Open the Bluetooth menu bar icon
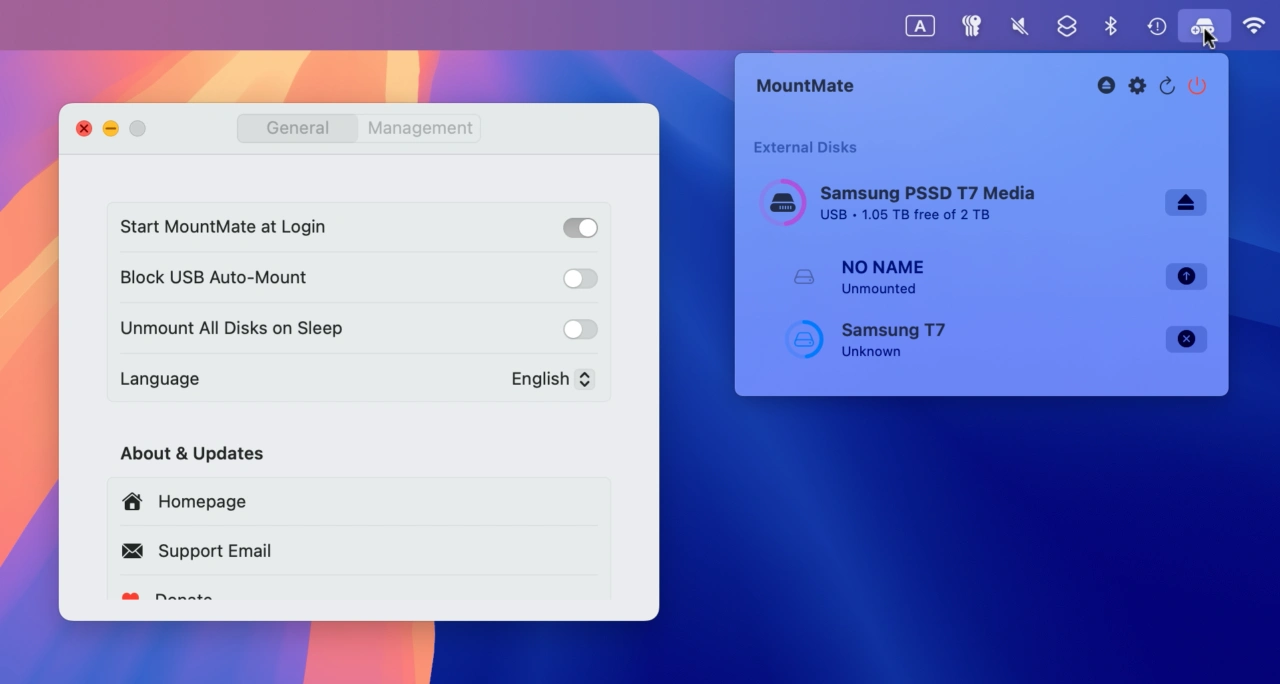 tap(1111, 26)
